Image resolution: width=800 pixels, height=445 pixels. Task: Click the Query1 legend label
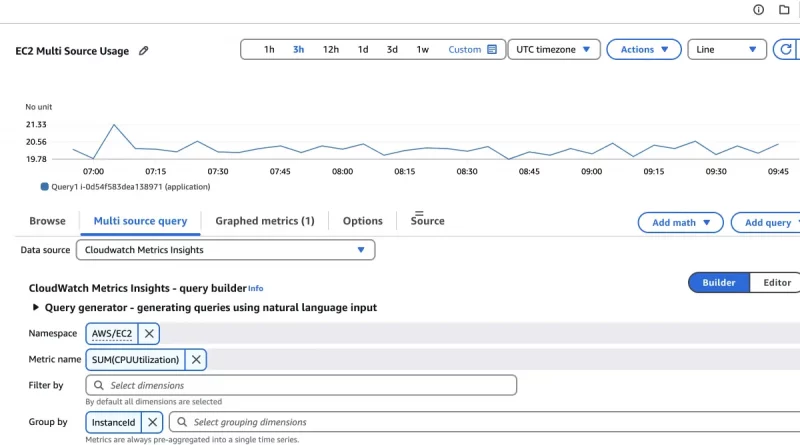click(131, 187)
